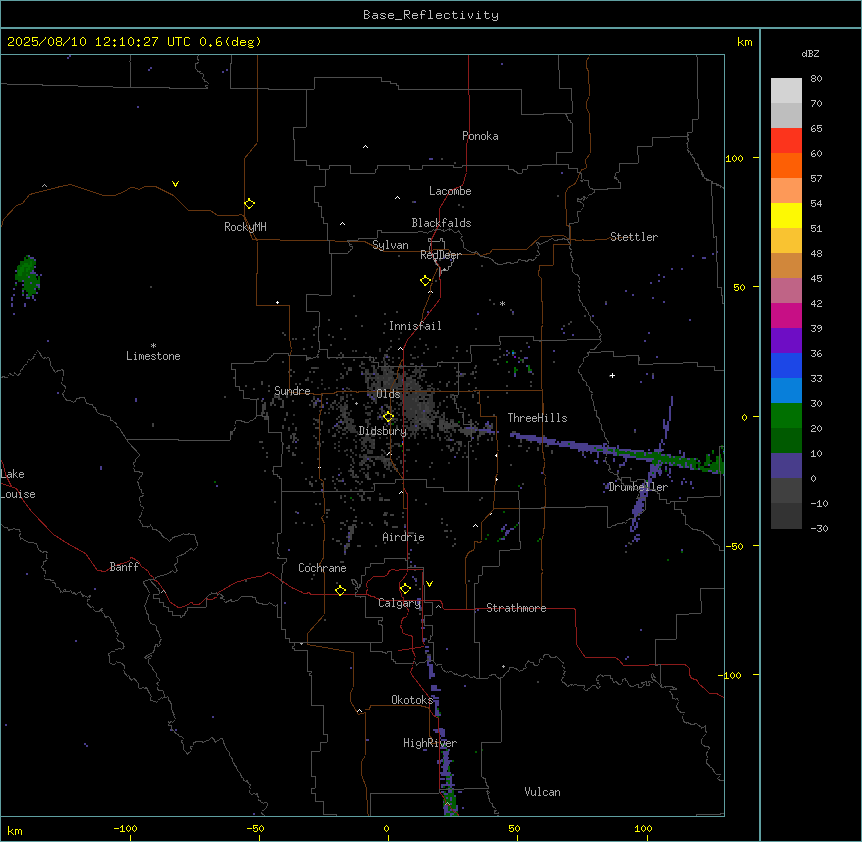This screenshot has width=862, height=842.
Task: Click the Okotoks town label
Action: coord(412,700)
